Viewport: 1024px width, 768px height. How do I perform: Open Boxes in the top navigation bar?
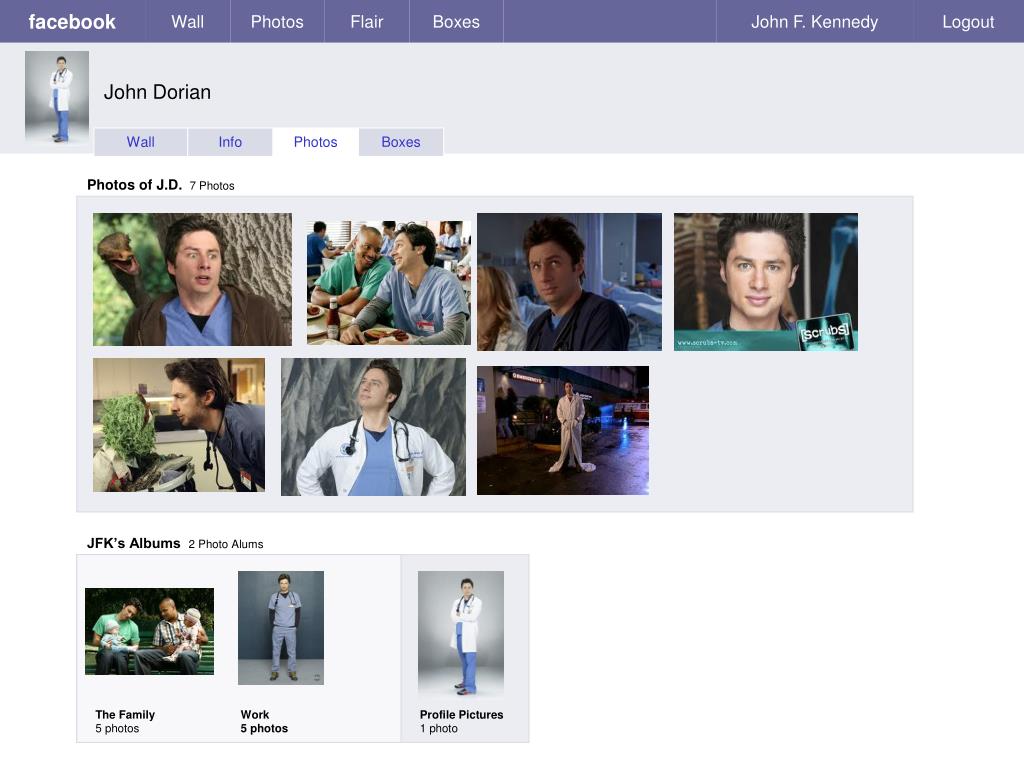[456, 22]
